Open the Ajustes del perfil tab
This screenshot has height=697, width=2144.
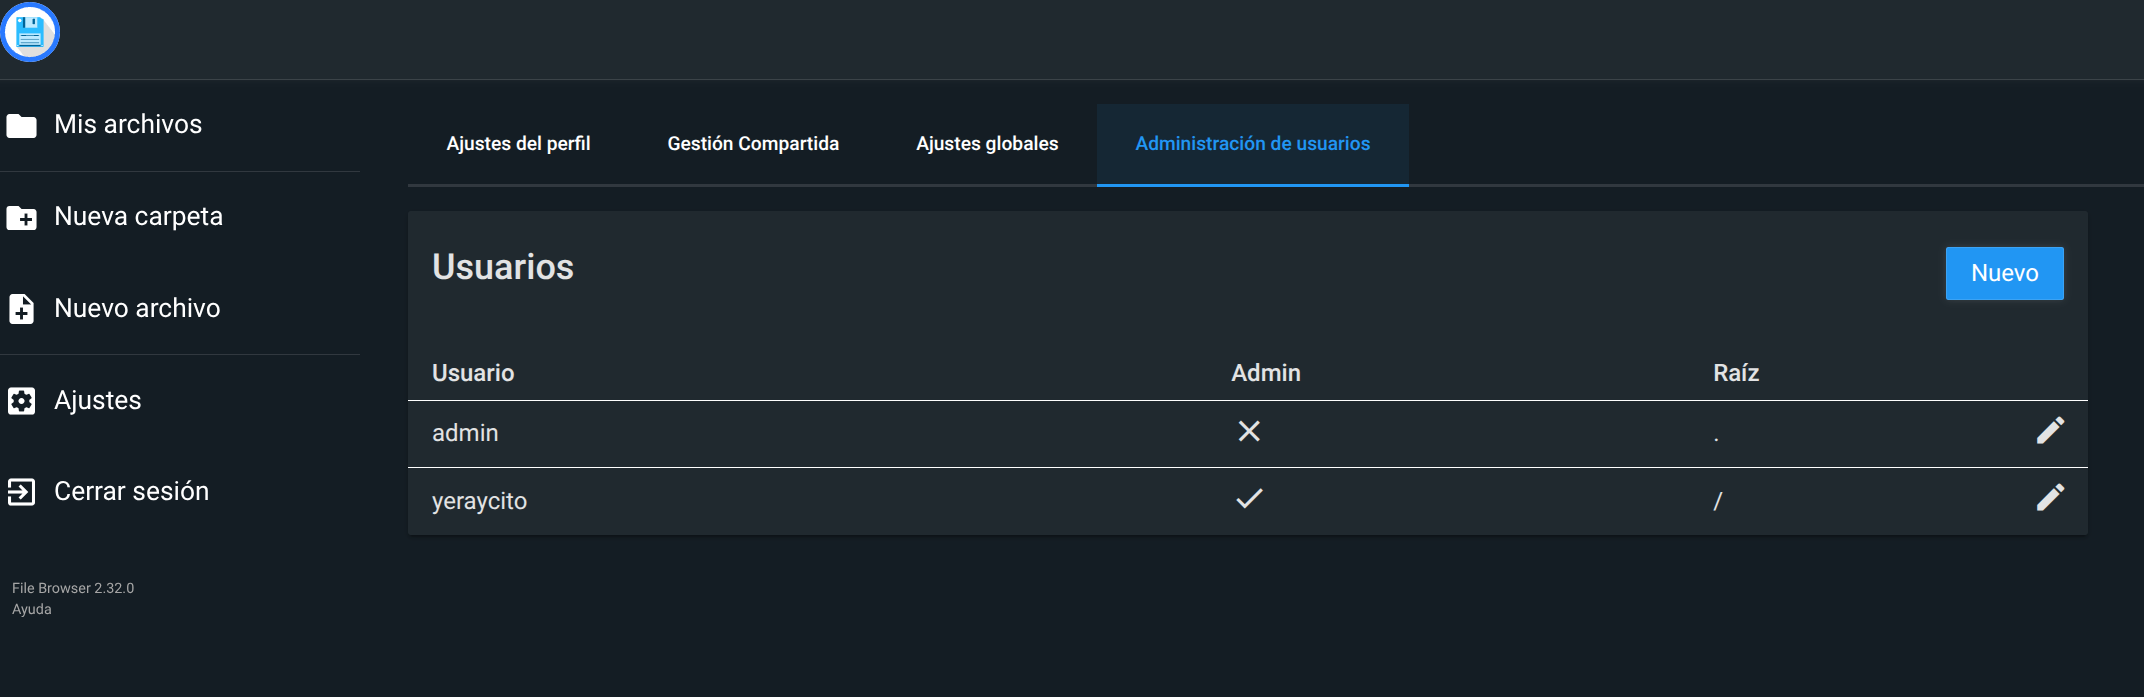518,144
